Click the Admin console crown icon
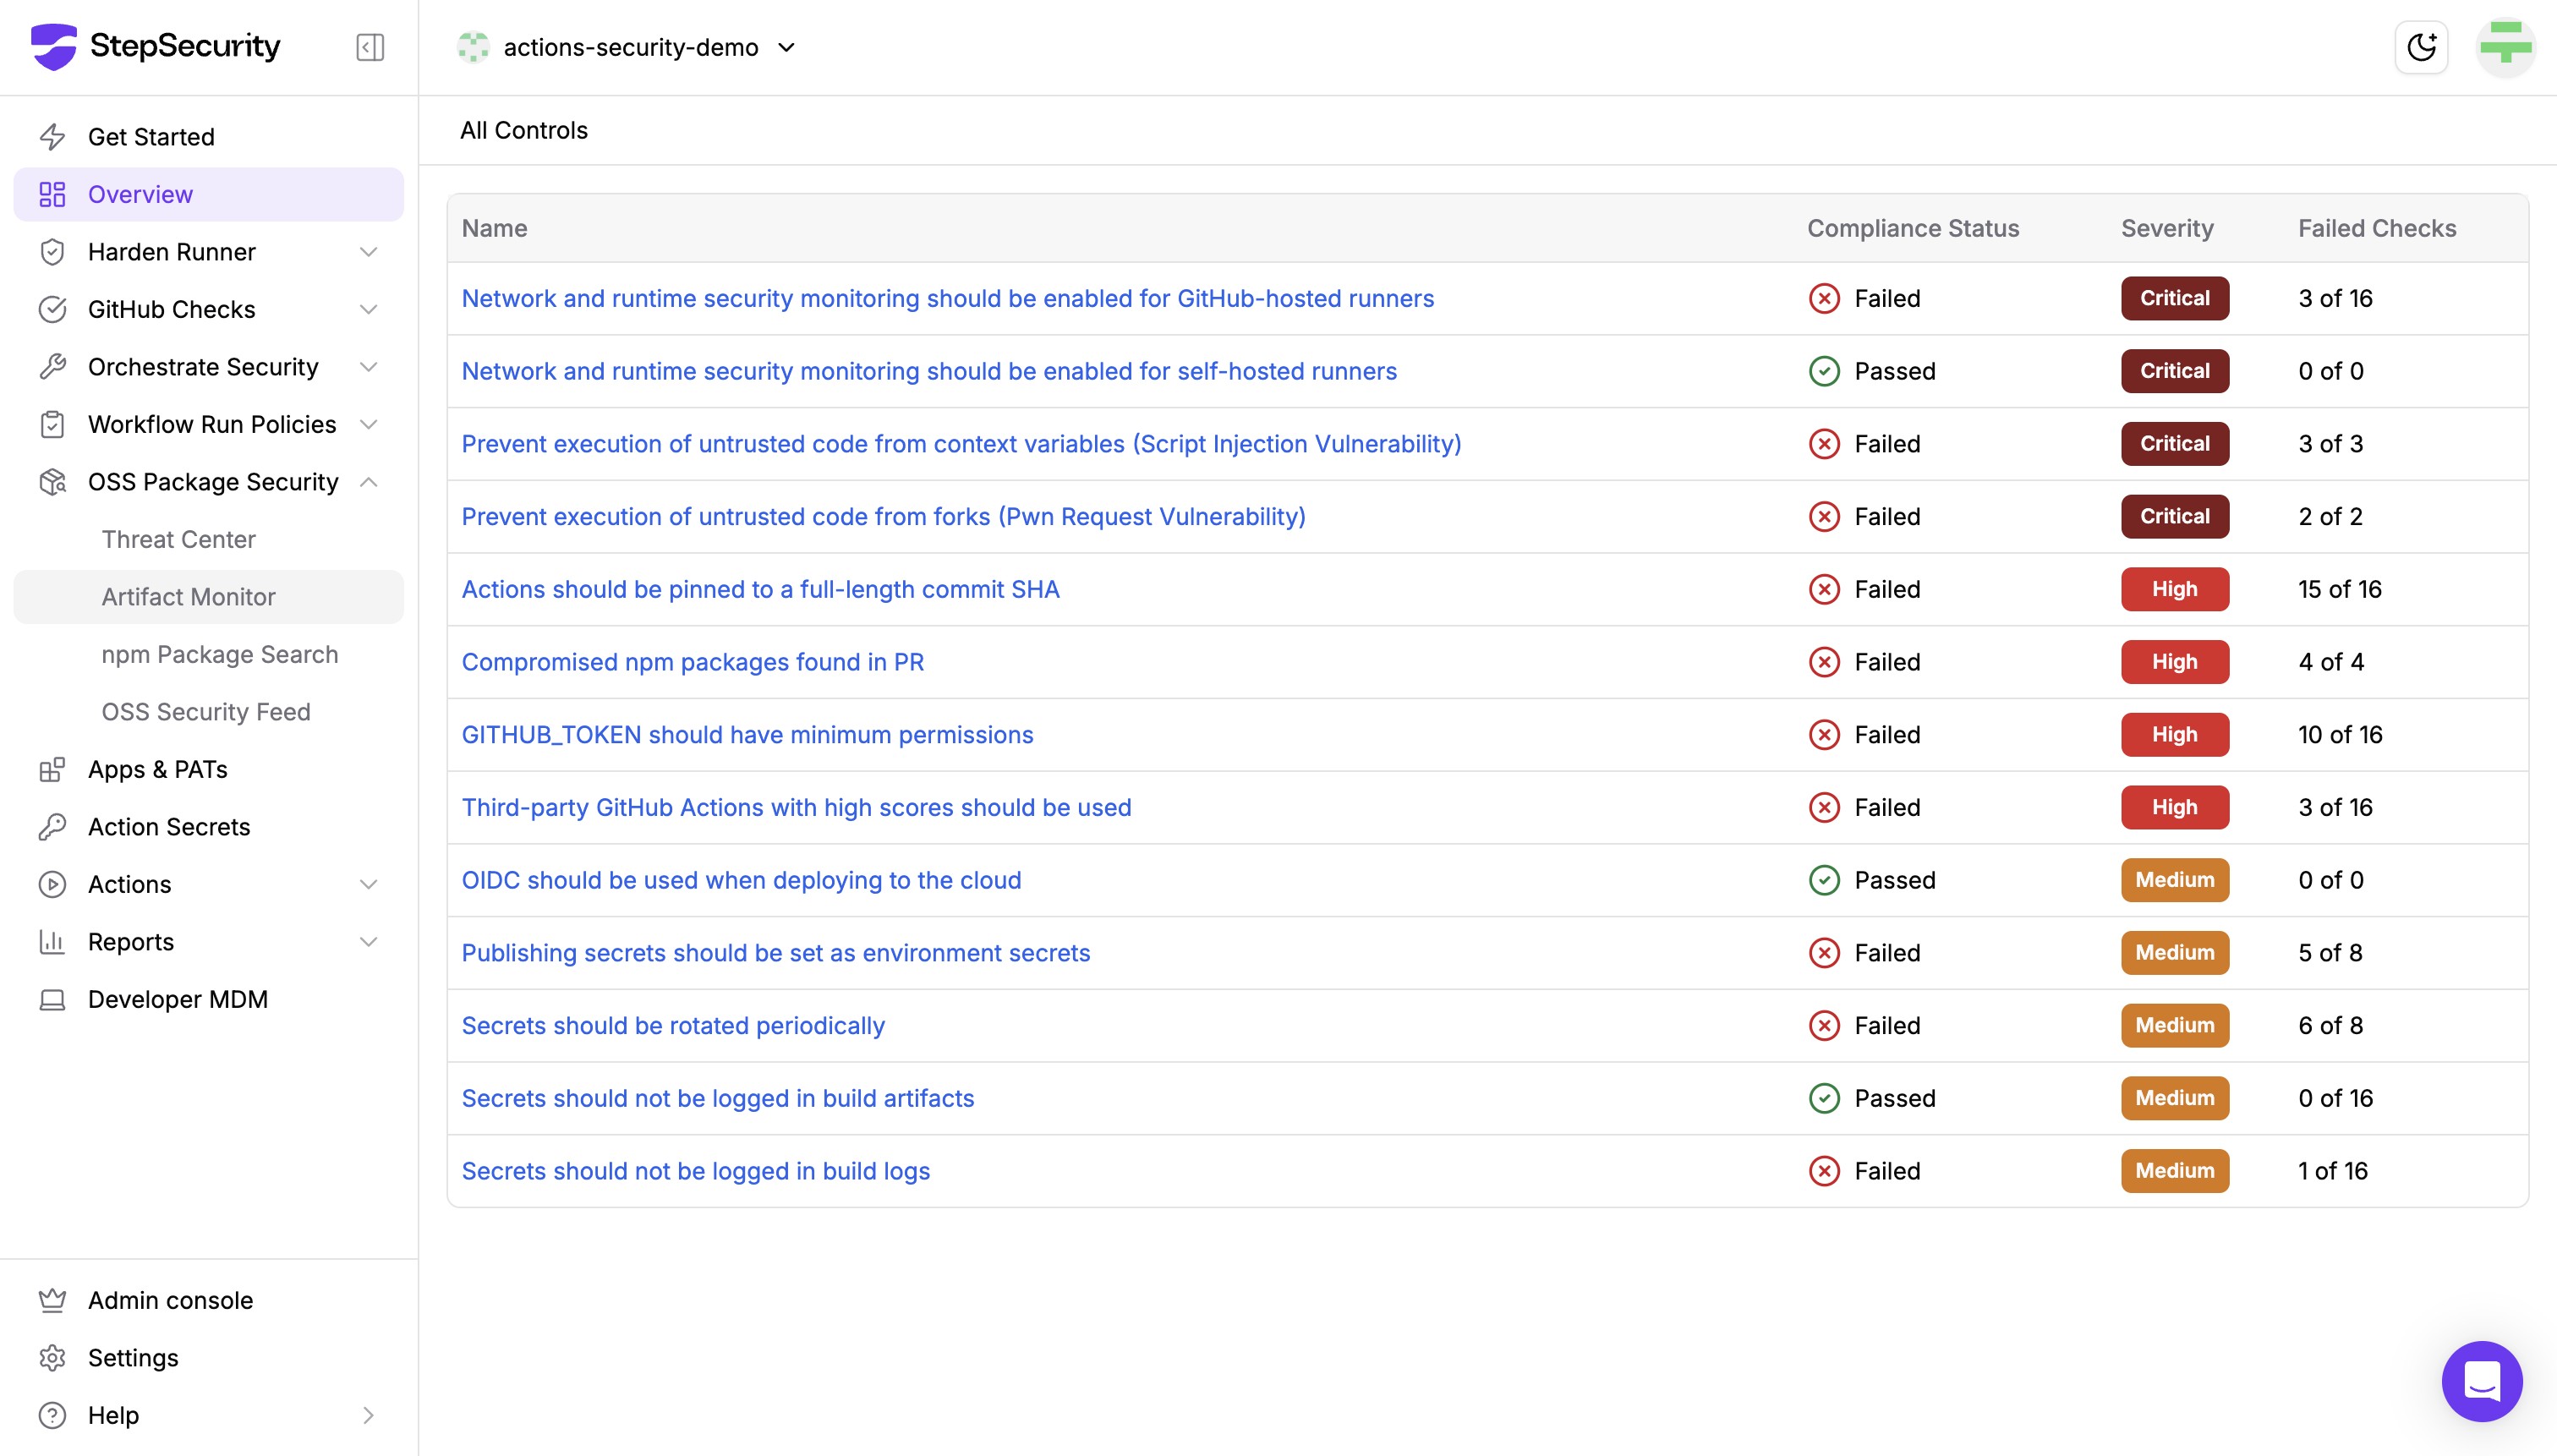This screenshot has width=2557, height=1456. coord(52,1300)
